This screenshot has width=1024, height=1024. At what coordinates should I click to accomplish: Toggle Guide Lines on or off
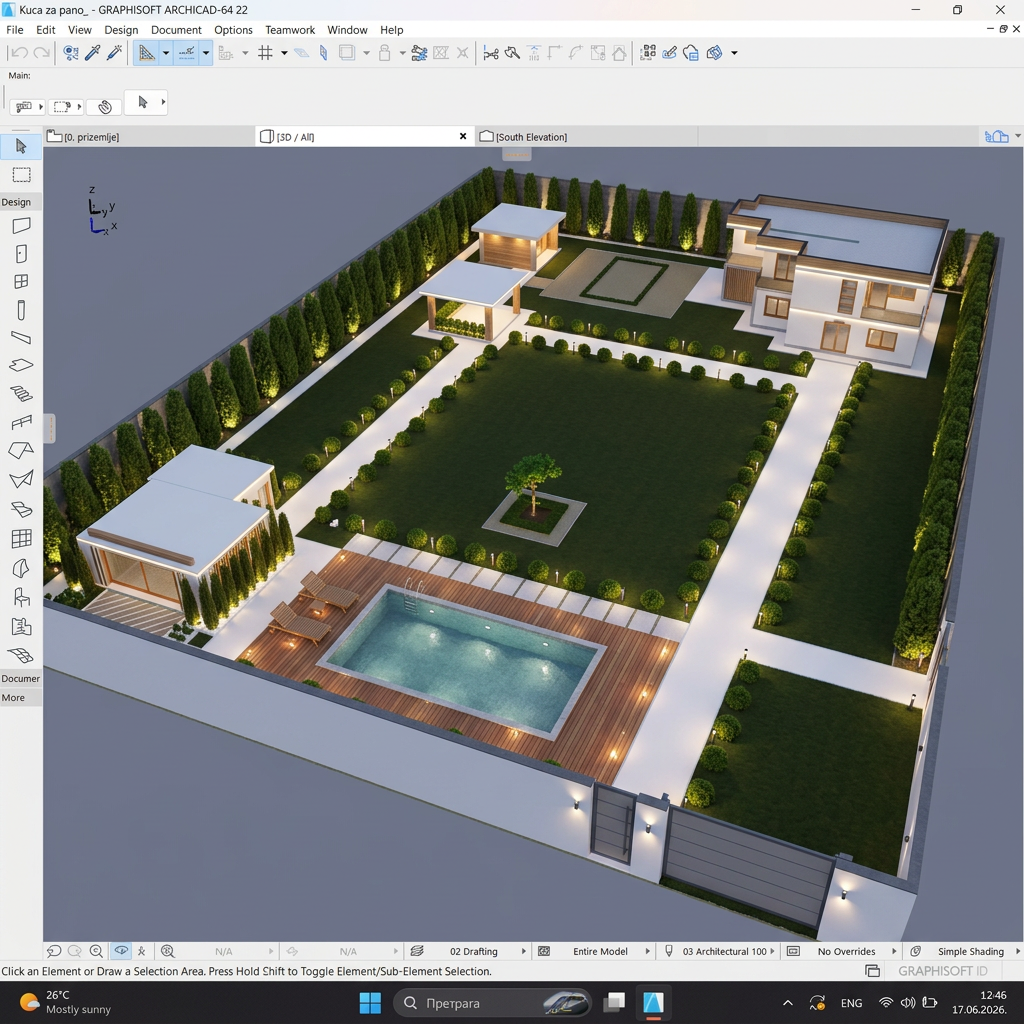coord(146,53)
